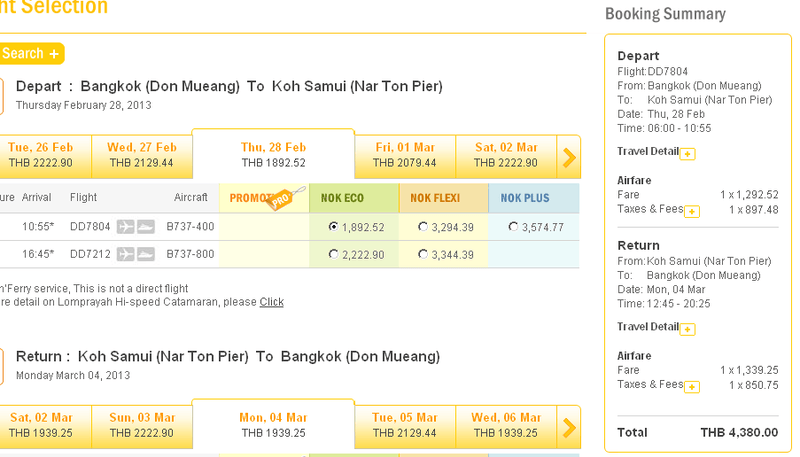Viewport: 800px width, 457px height.
Task: Click the plane icon for flight DD7804
Action: [126, 227]
